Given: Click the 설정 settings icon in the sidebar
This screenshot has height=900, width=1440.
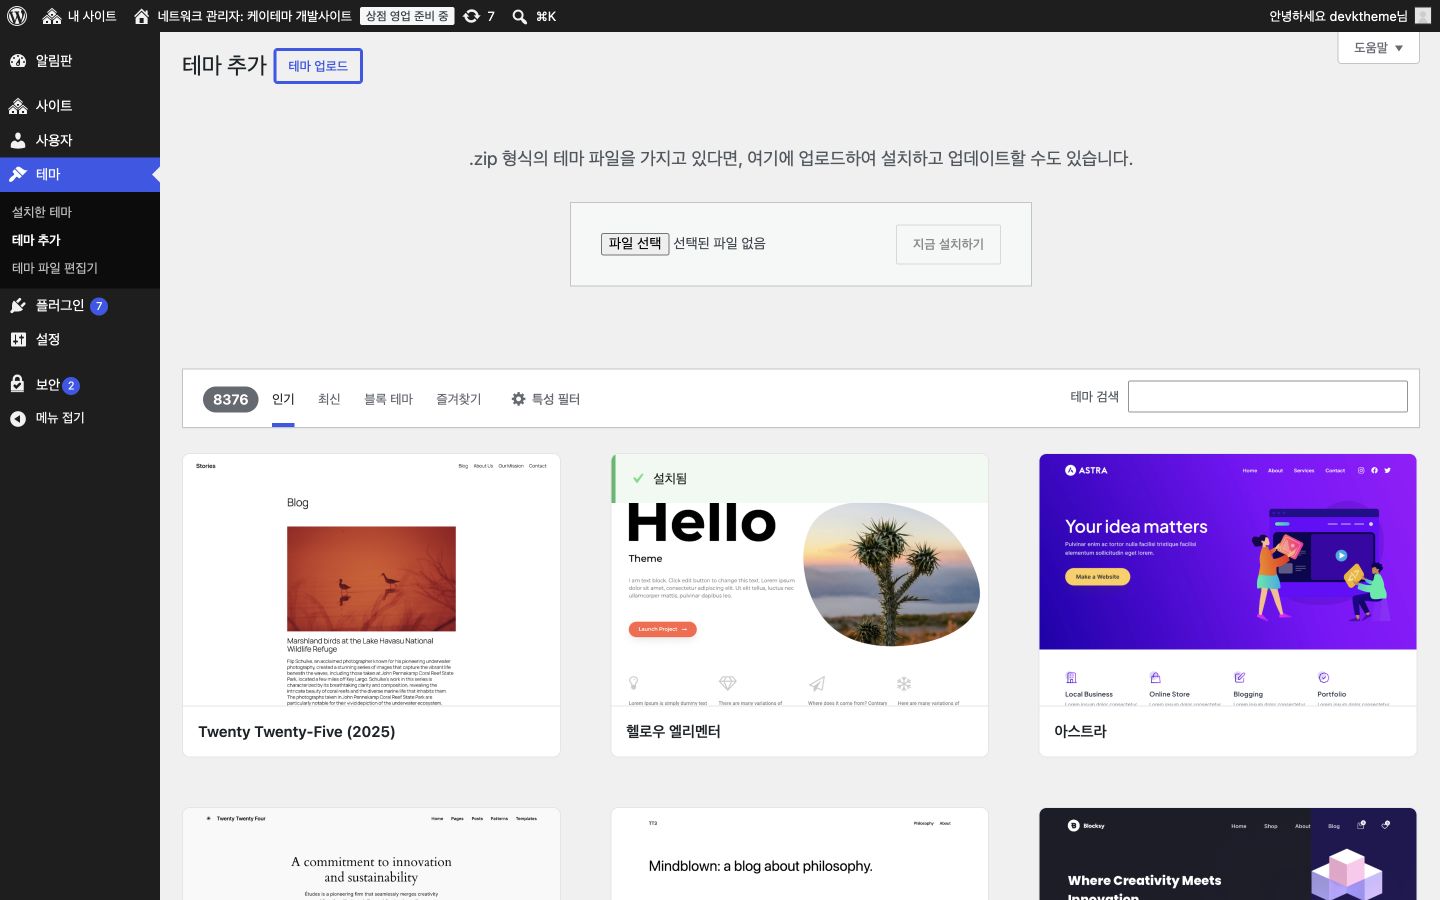Looking at the screenshot, I should 18,340.
